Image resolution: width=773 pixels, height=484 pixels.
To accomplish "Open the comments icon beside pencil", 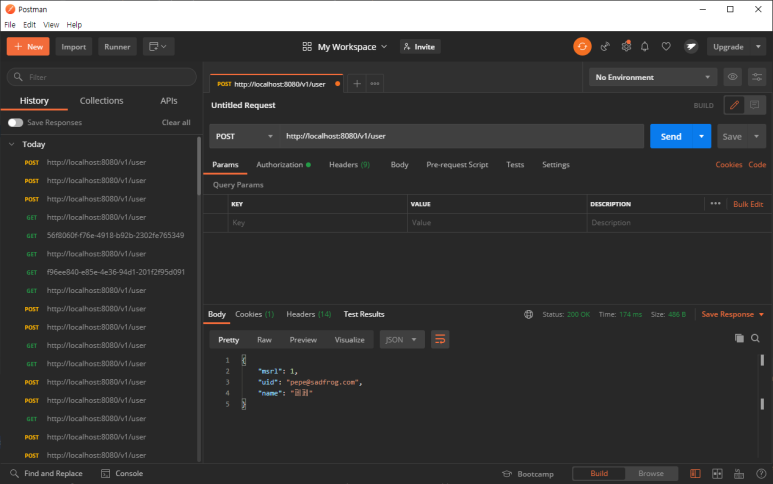I will point(754,105).
